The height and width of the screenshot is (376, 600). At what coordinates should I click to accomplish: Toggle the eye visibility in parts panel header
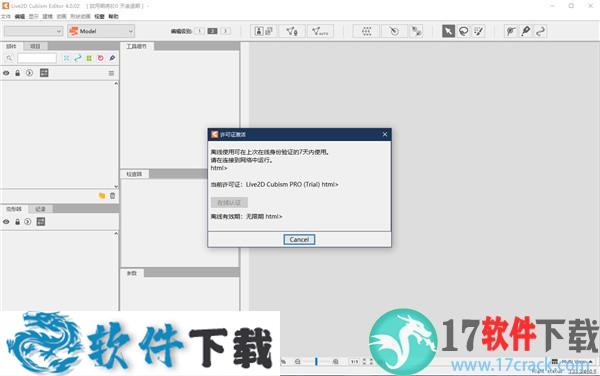click(6, 73)
